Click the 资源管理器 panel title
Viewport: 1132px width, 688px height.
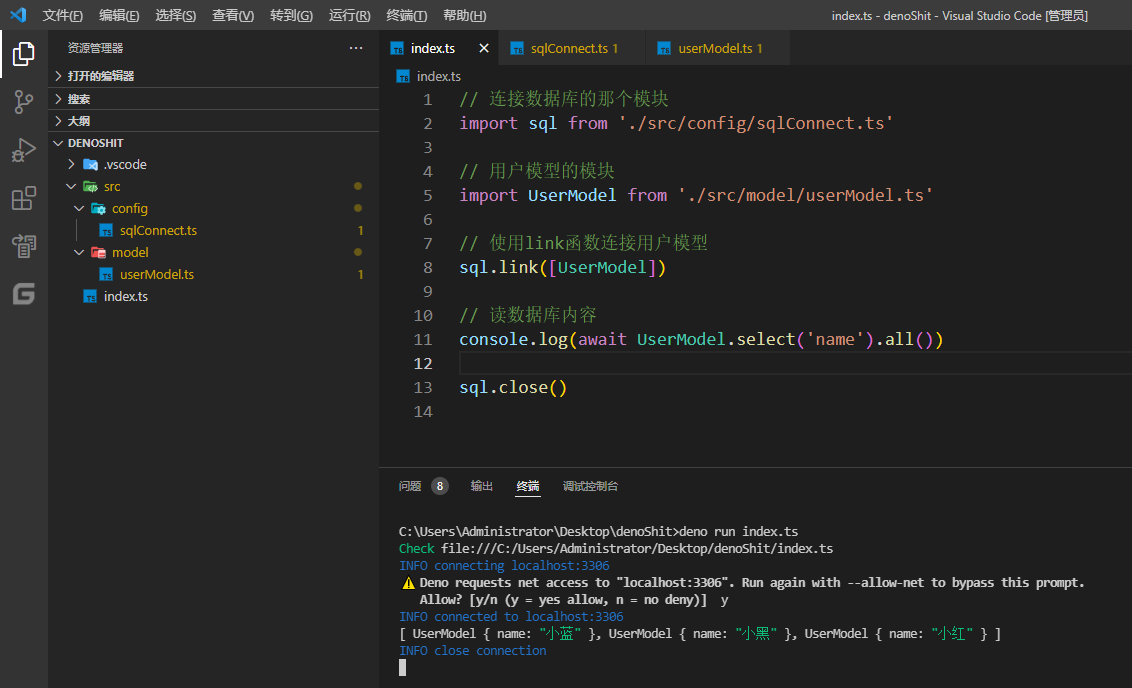tap(95, 48)
